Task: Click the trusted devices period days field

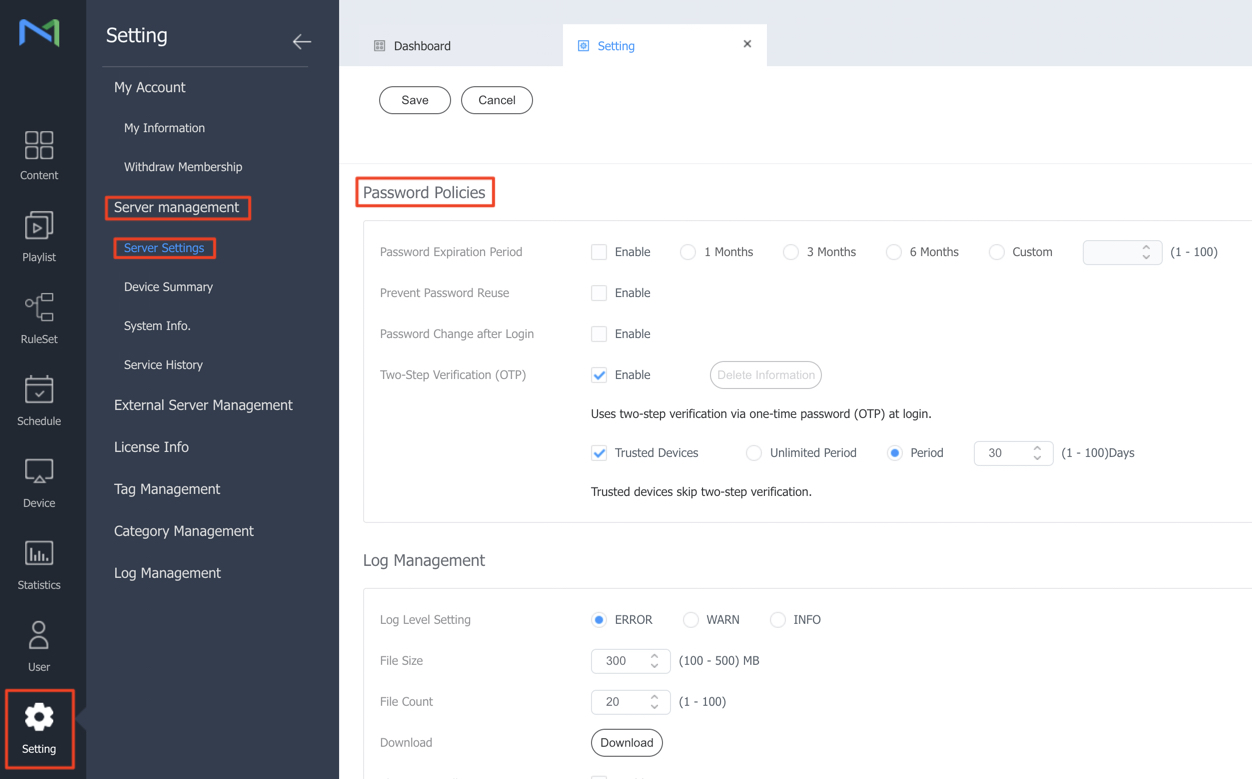Action: point(1013,453)
